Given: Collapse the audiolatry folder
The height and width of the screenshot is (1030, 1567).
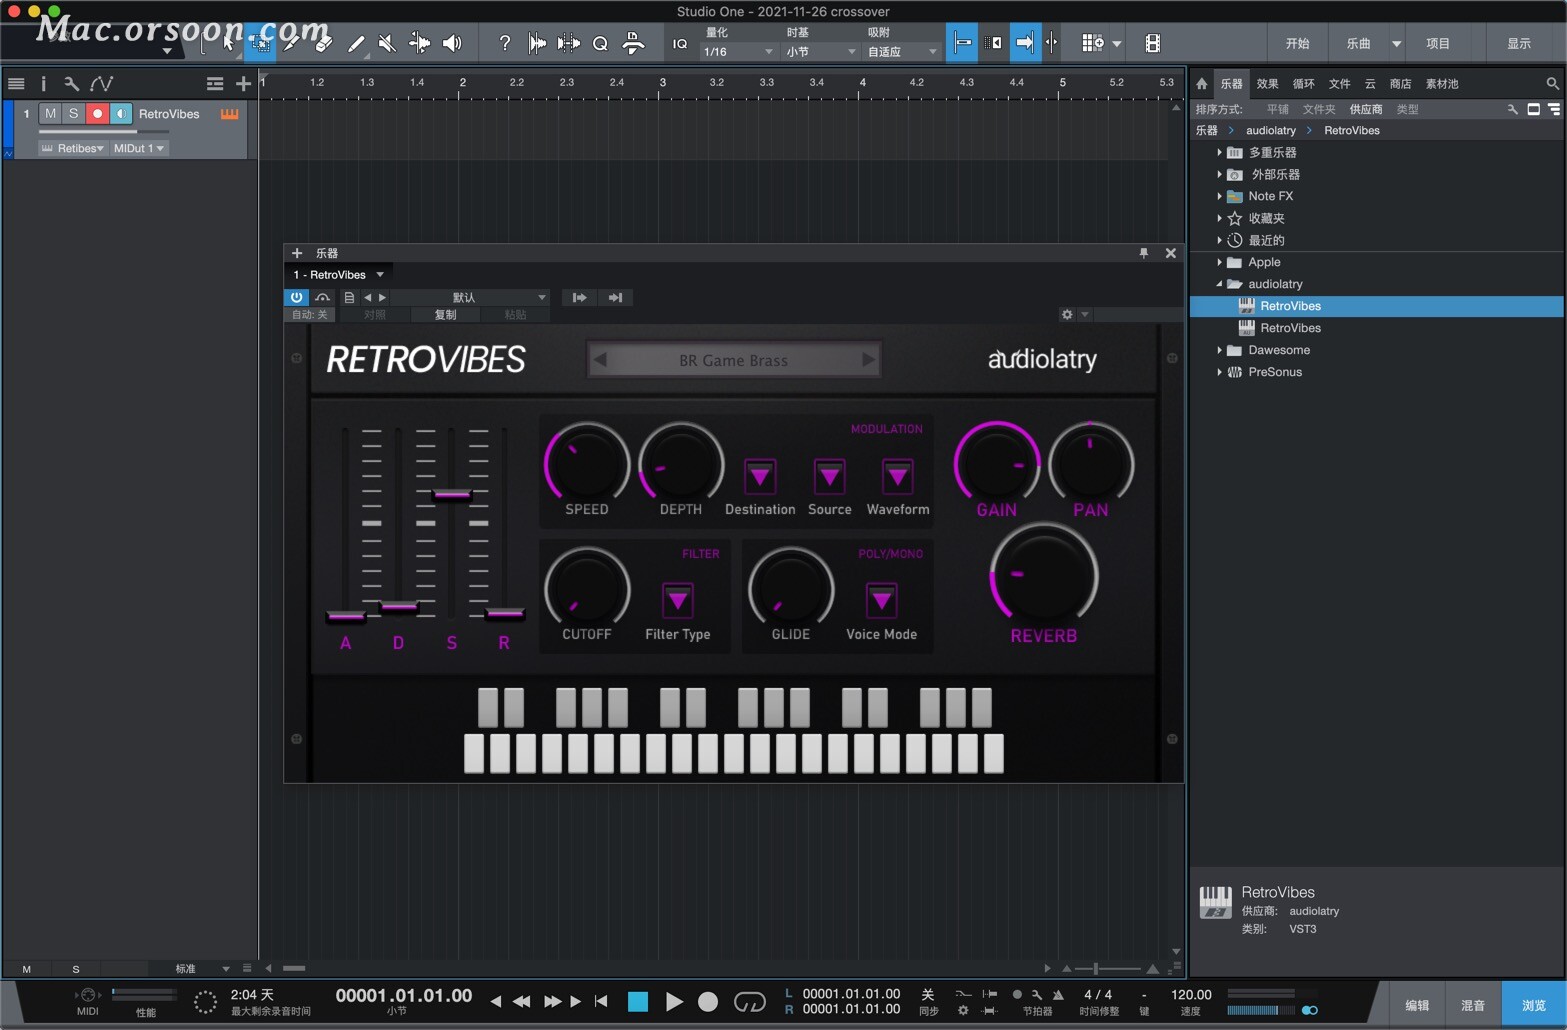Looking at the screenshot, I should pos(1219,284).
